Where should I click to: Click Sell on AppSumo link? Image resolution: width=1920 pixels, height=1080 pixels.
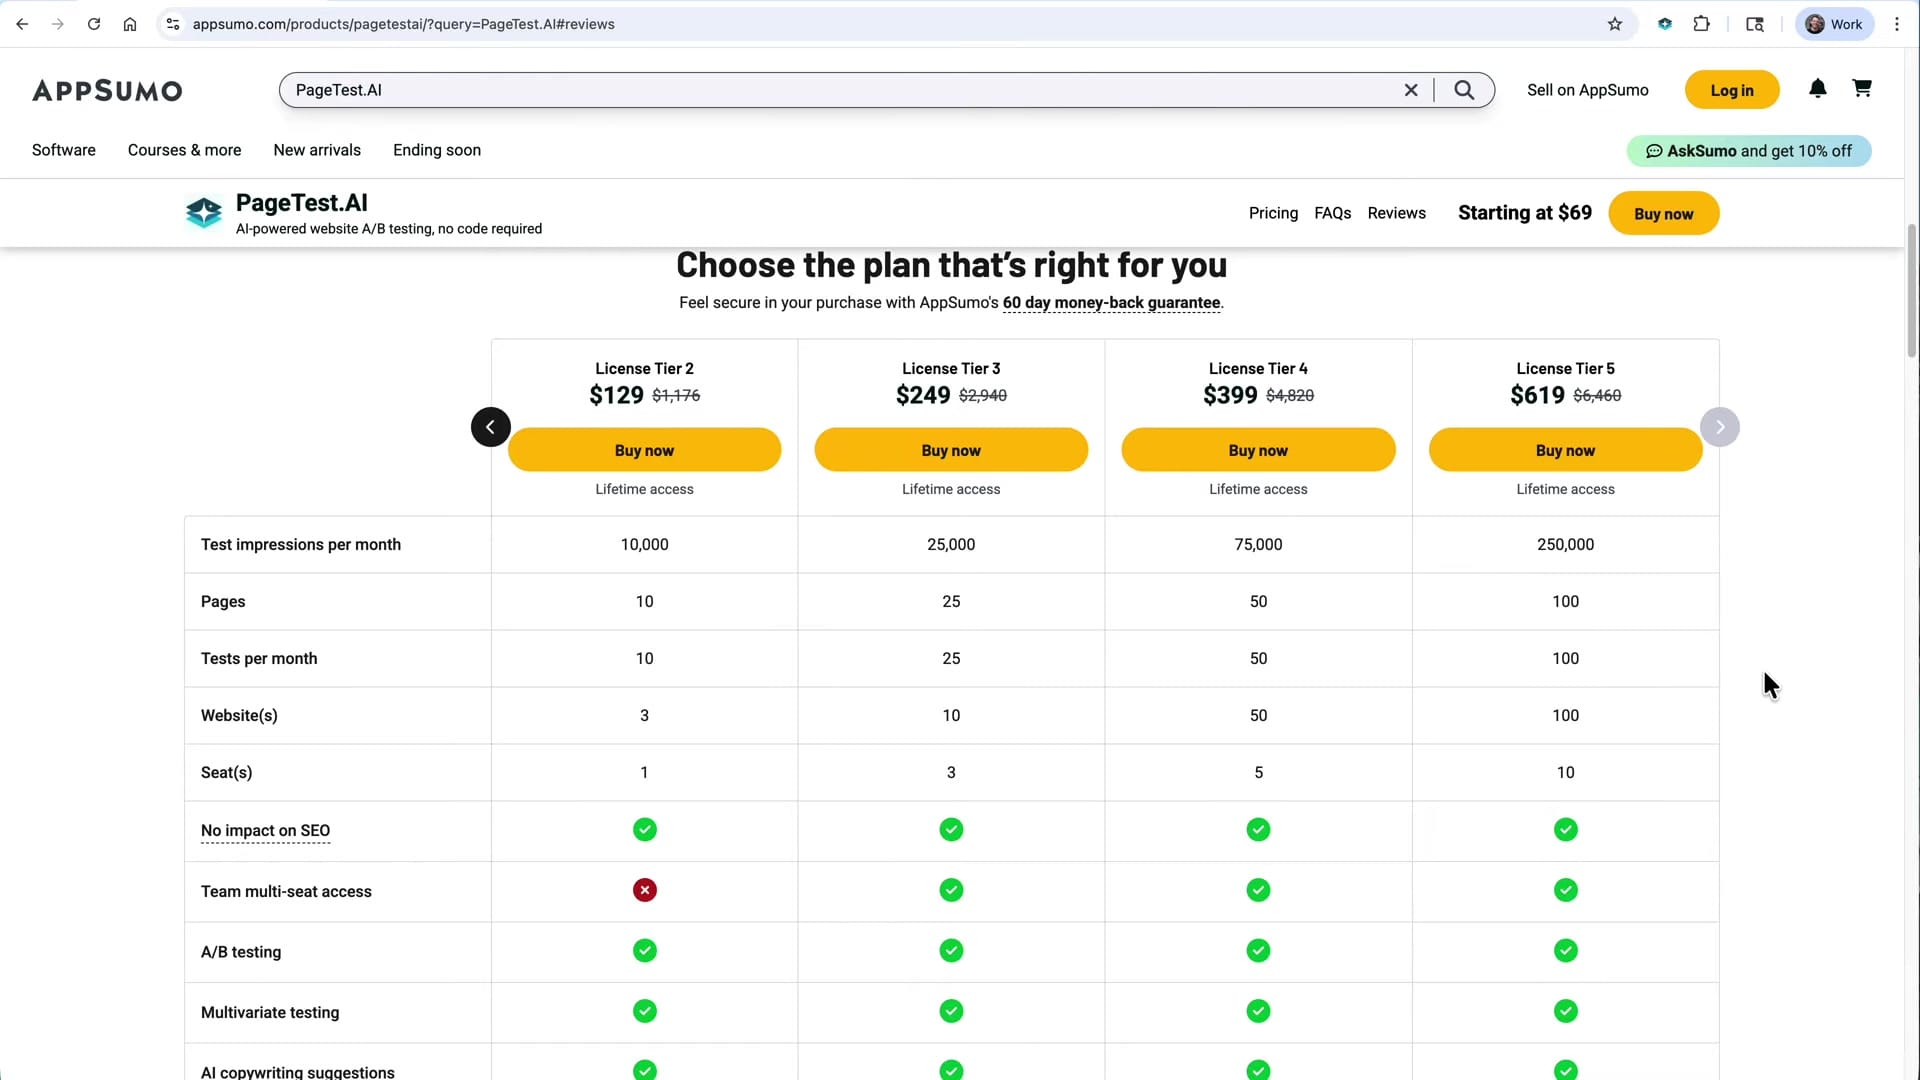click(x=1587, y=90)
